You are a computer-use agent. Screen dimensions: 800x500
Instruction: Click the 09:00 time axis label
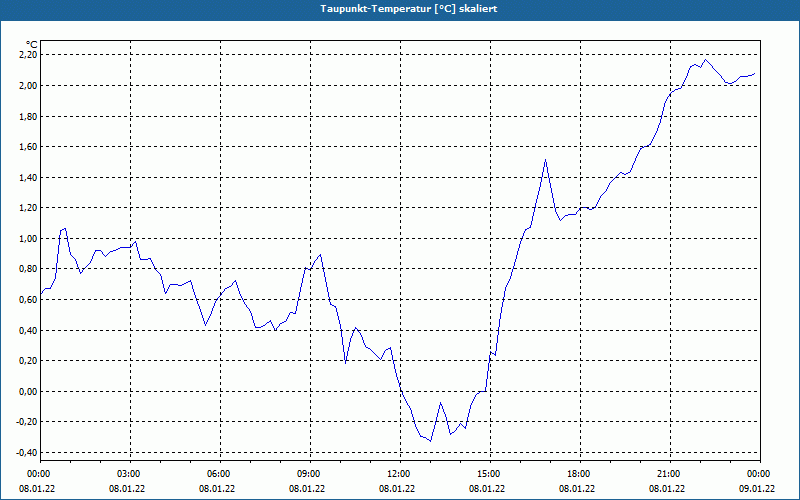tap(311, 474)
